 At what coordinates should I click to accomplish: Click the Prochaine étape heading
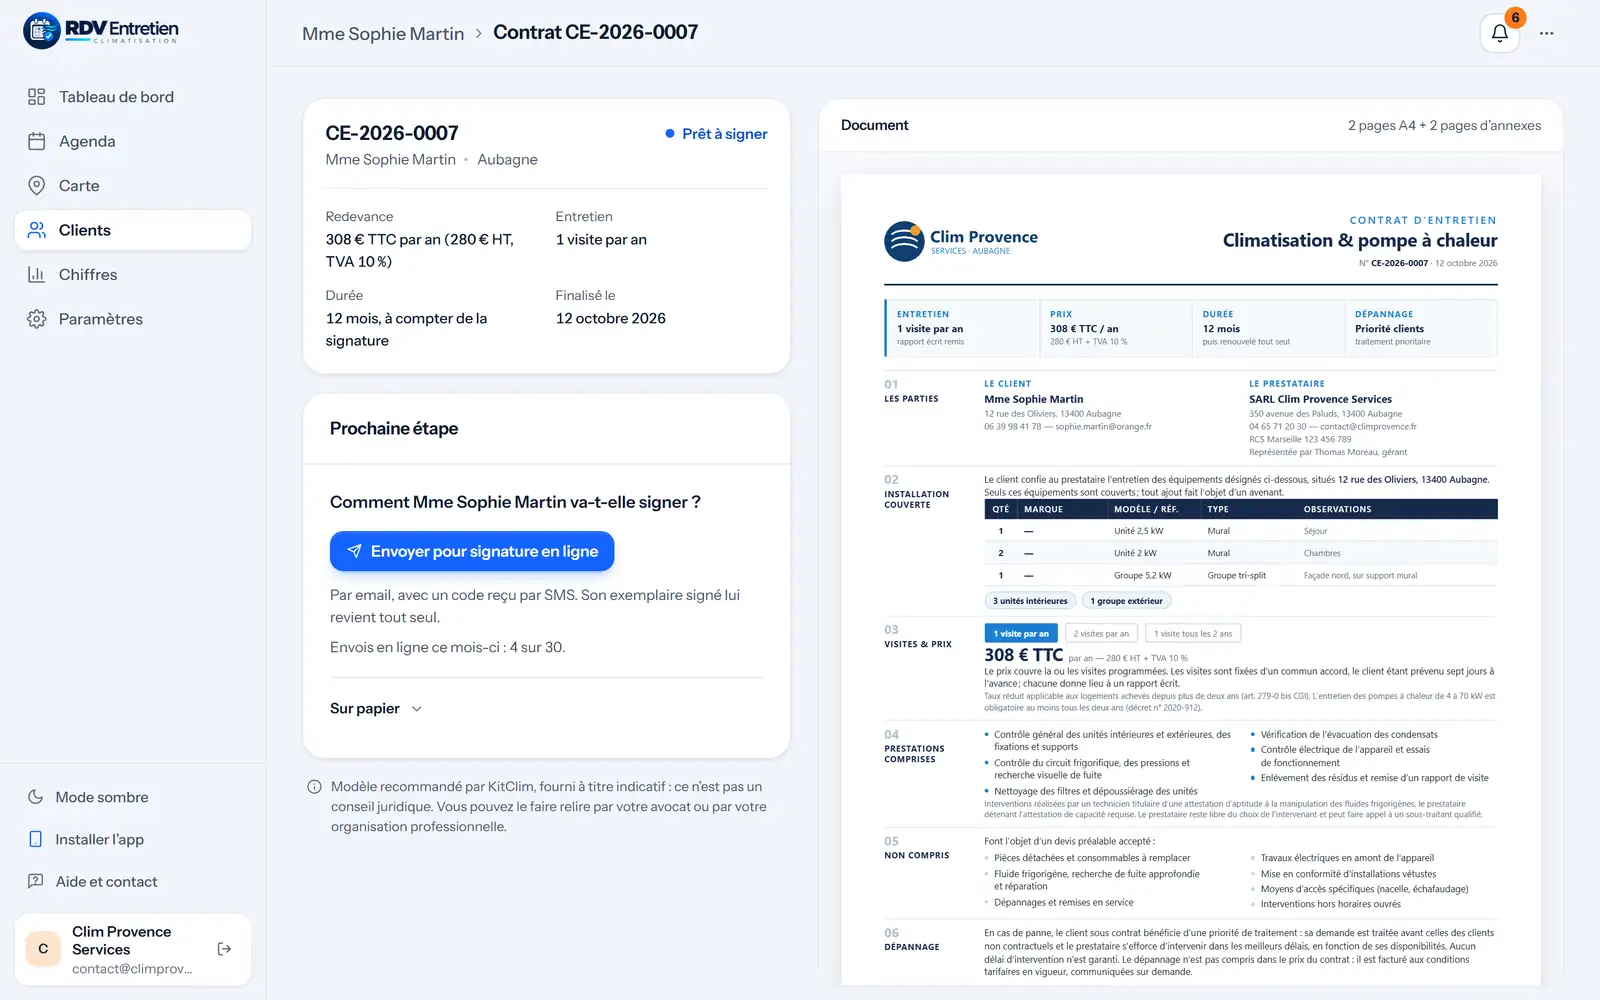click(x=394, y=428)
